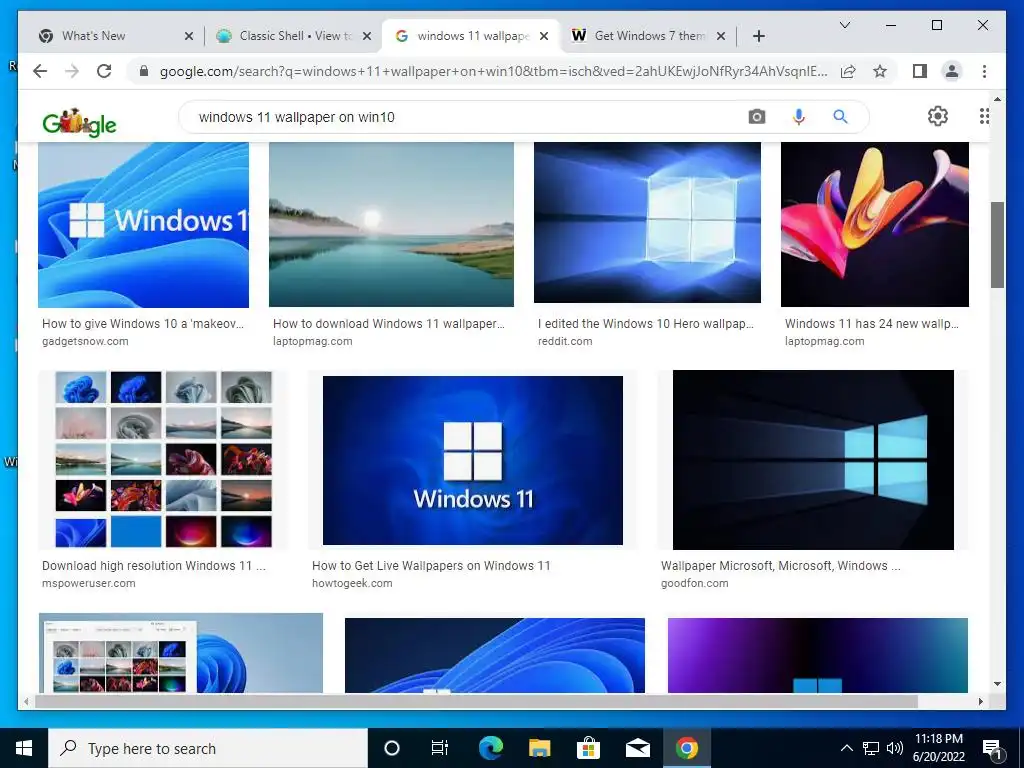Screen dimensions: 1024x768
Task: Click the vertical scrollbar thumb
Action: tap(997, 245)
